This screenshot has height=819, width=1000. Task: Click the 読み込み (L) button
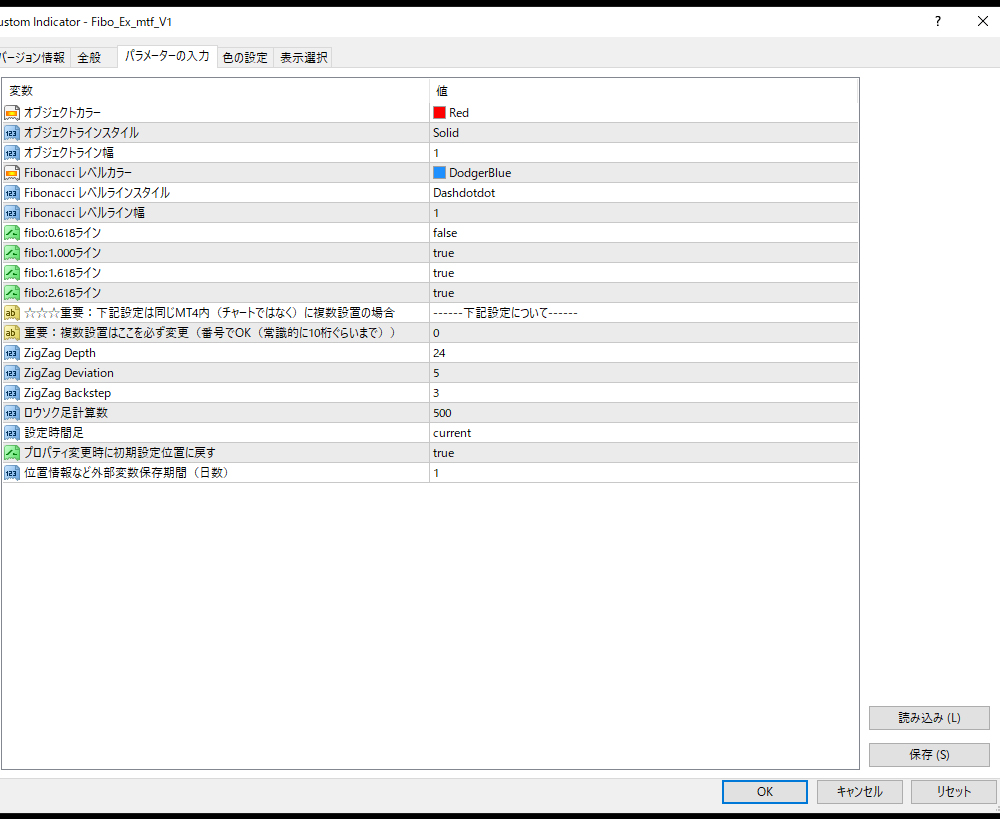point(929,718)
